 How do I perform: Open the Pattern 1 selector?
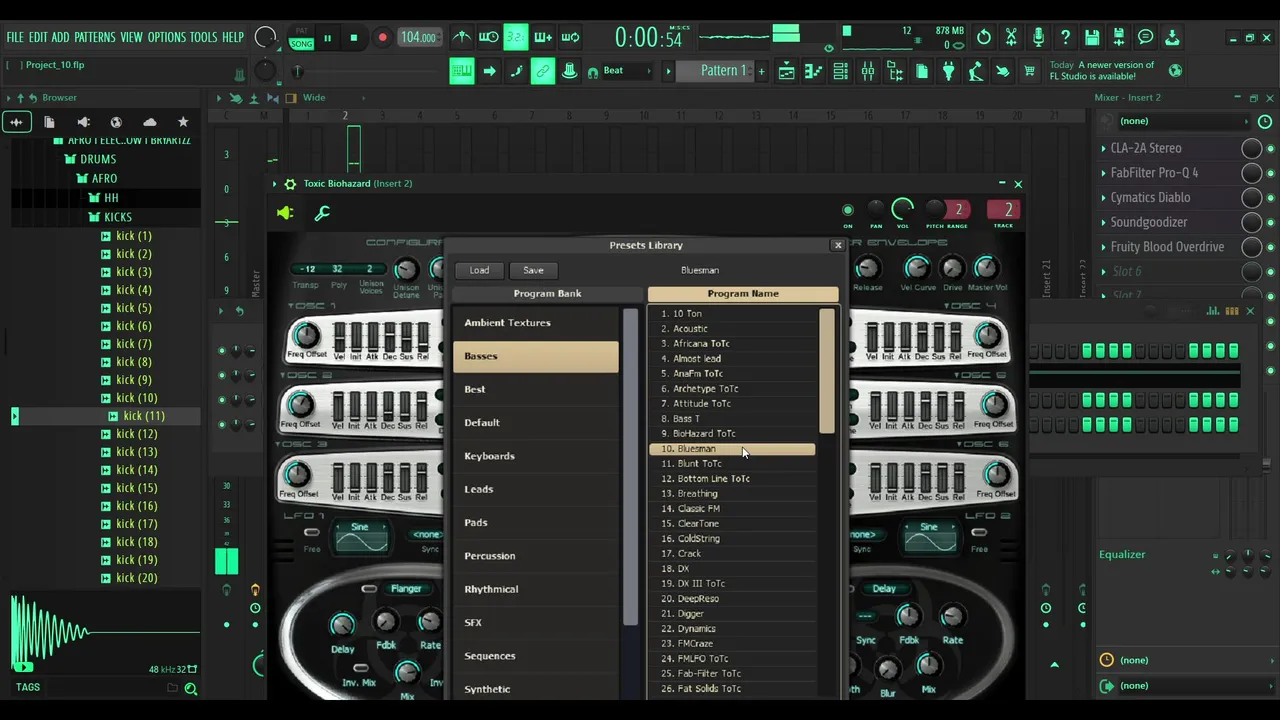(x=714, y=71)
